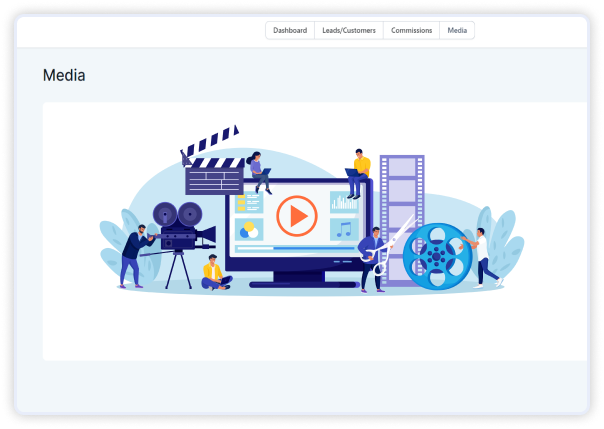The height and width of the screenshot is (429, 604).
Task: Click the person pushing the film reel
Action: [482, 256]
